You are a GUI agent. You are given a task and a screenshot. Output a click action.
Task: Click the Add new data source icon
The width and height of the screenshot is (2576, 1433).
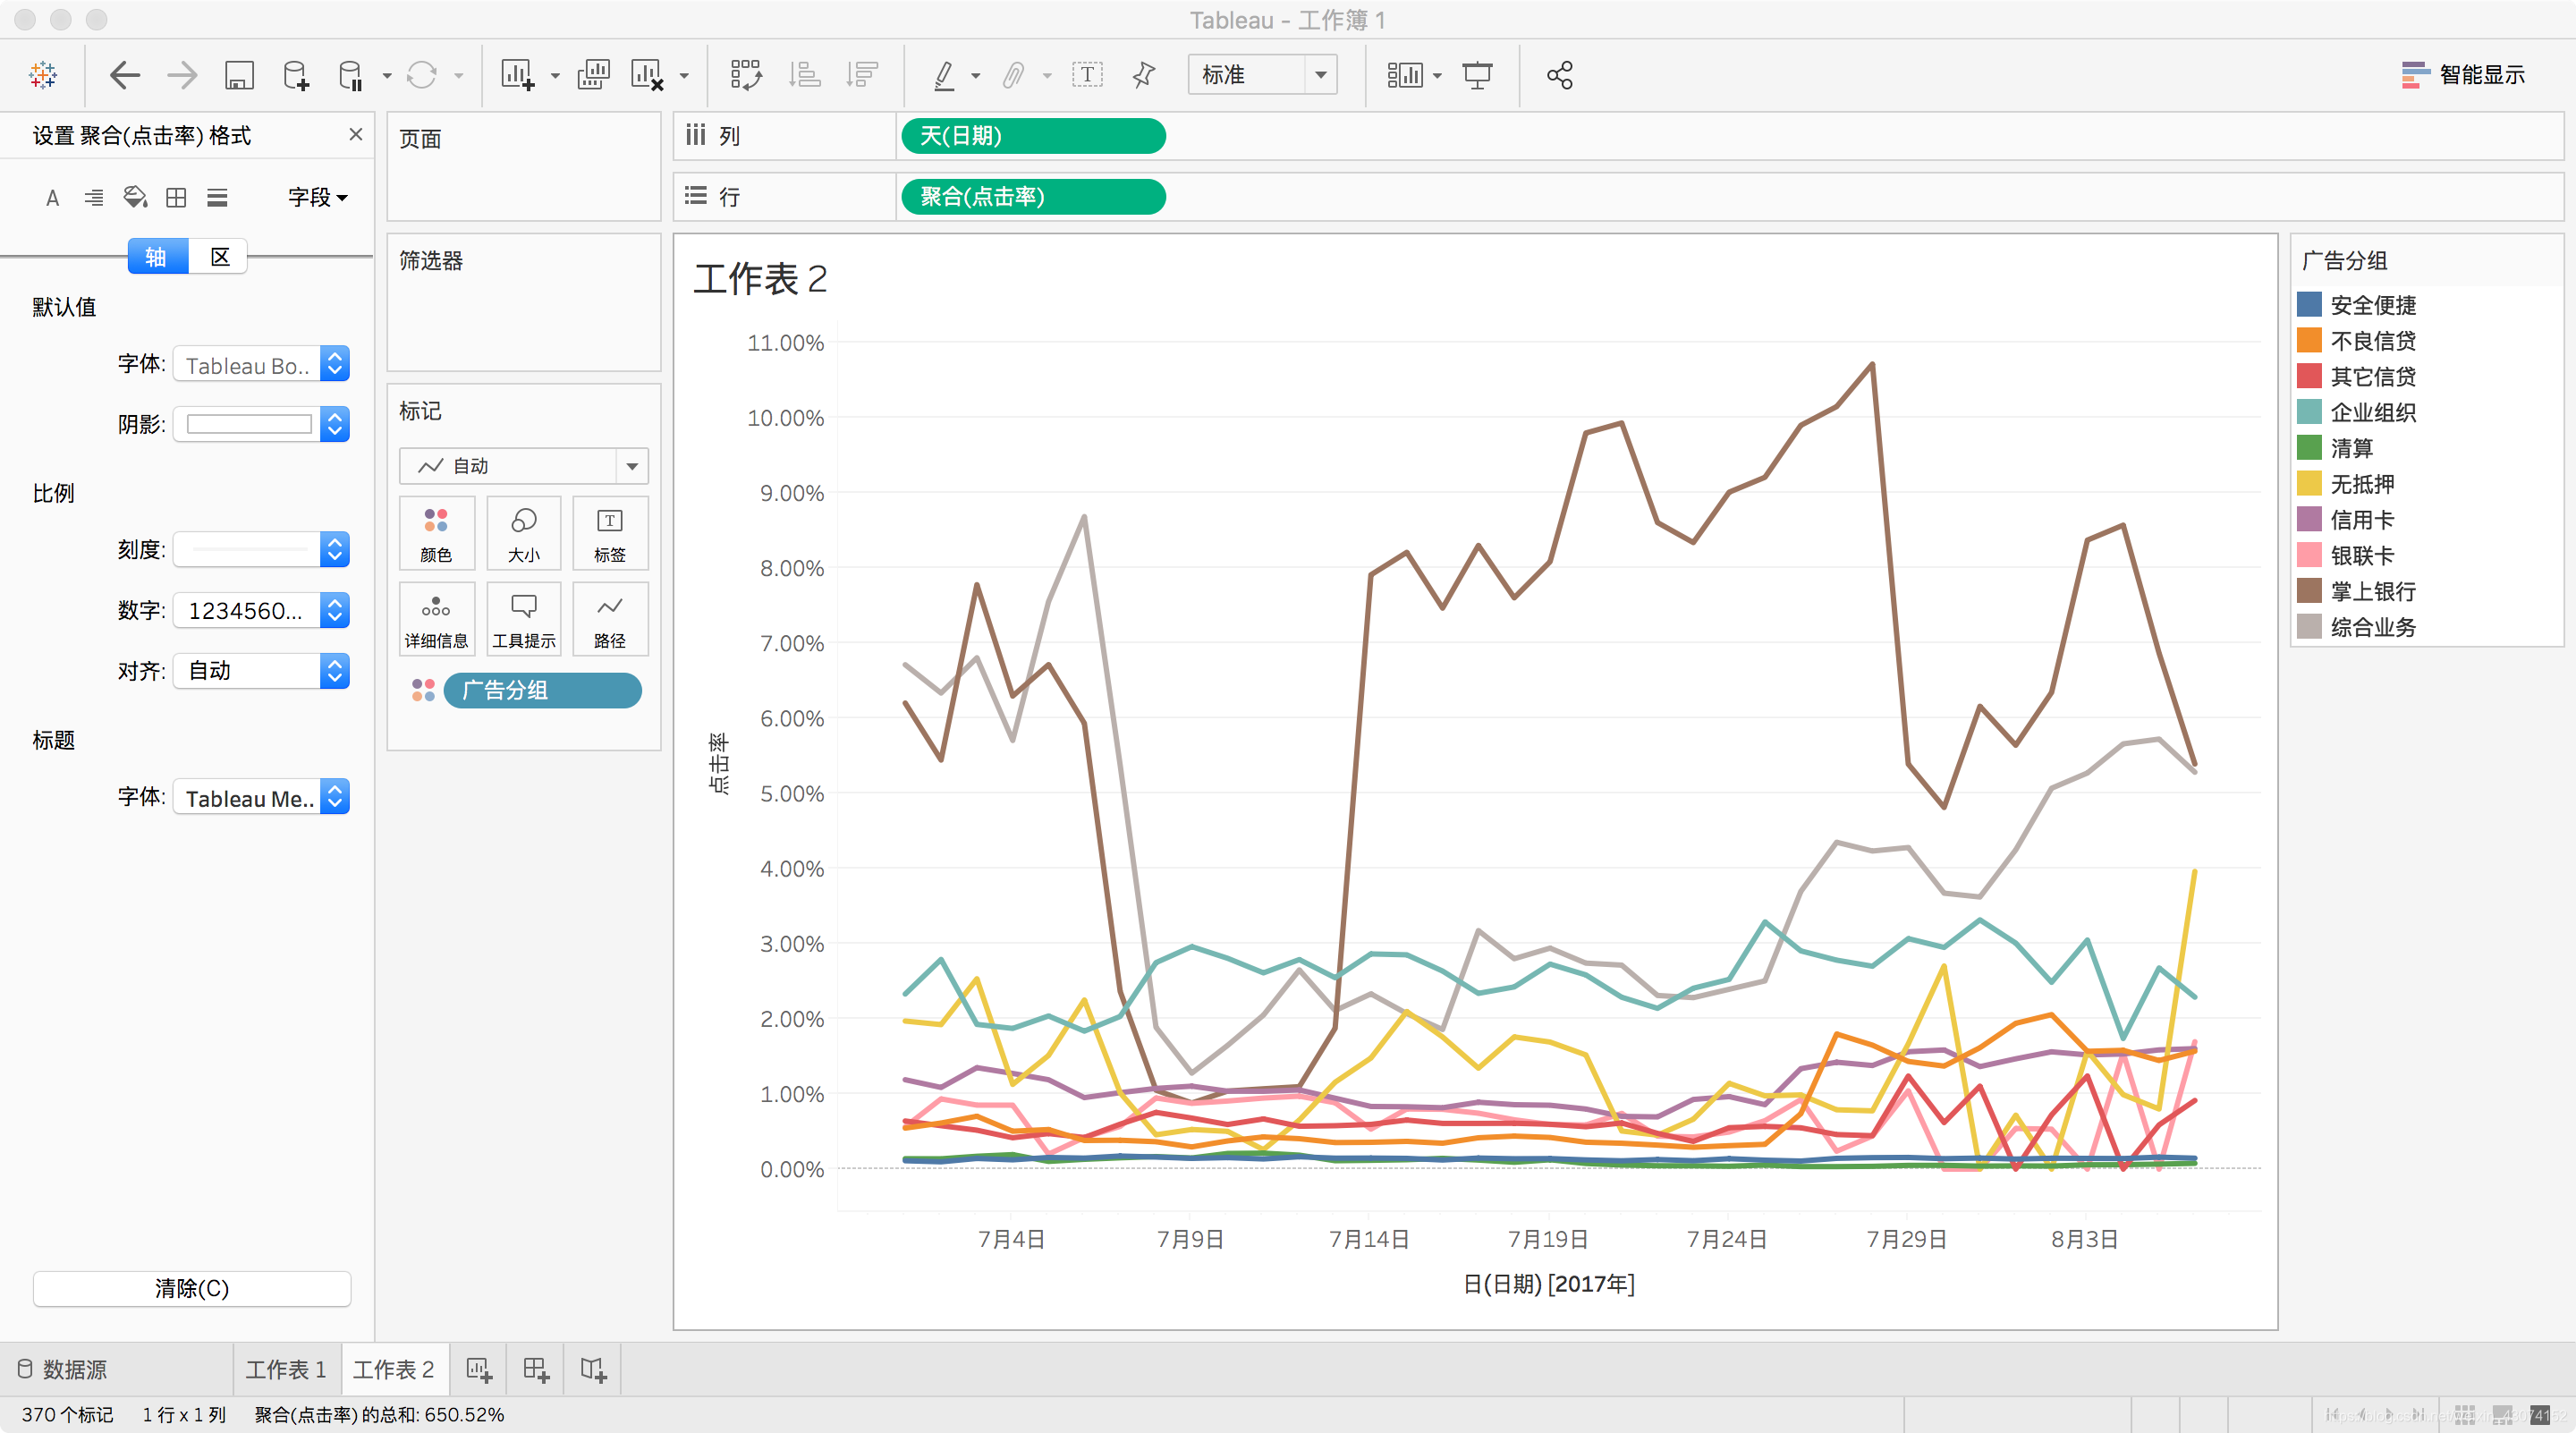point(296,75)
